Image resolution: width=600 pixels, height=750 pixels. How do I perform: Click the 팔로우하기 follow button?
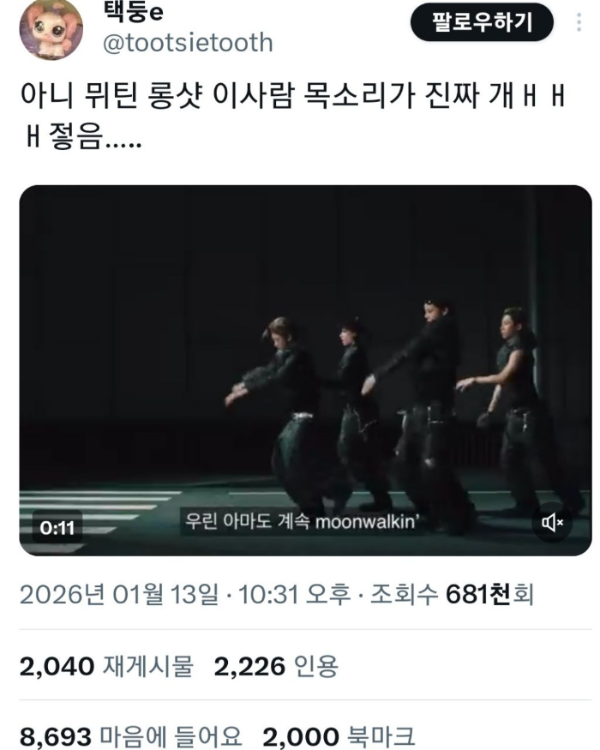(482, 22)
